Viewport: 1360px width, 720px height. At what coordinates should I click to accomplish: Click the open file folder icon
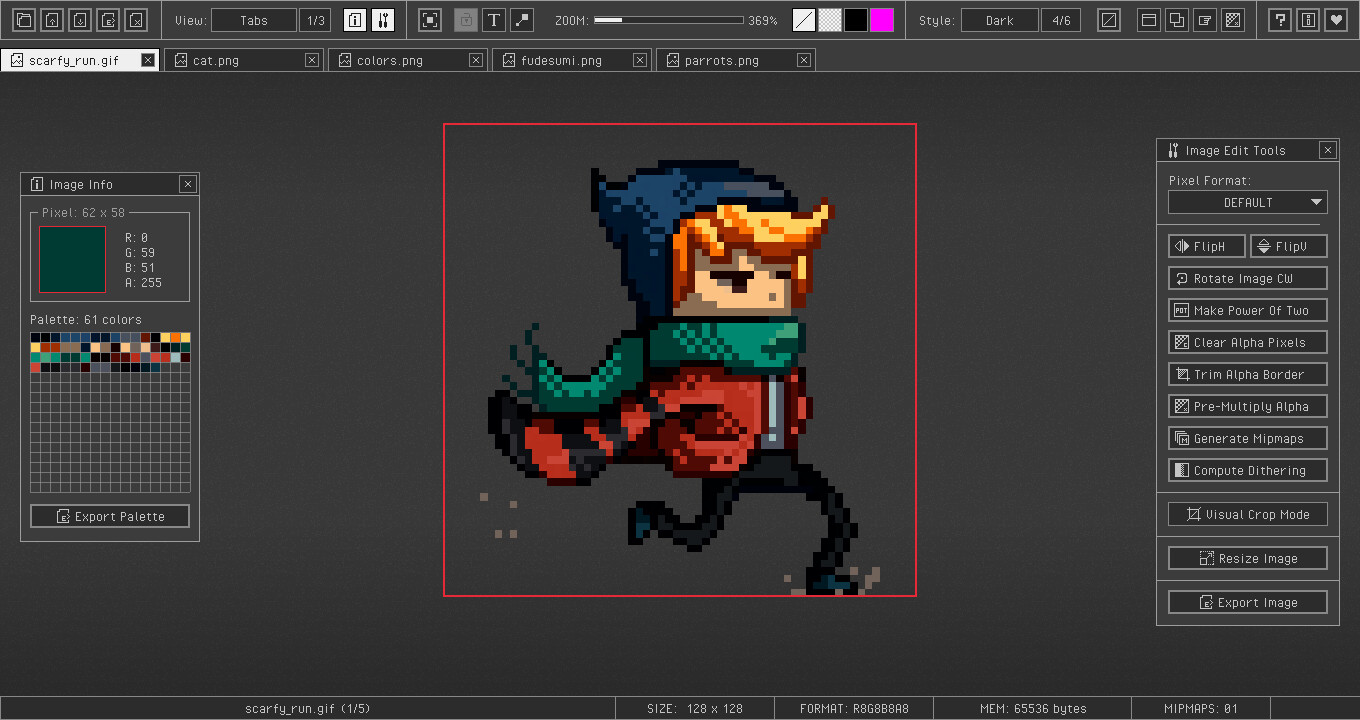pos(24,20)
